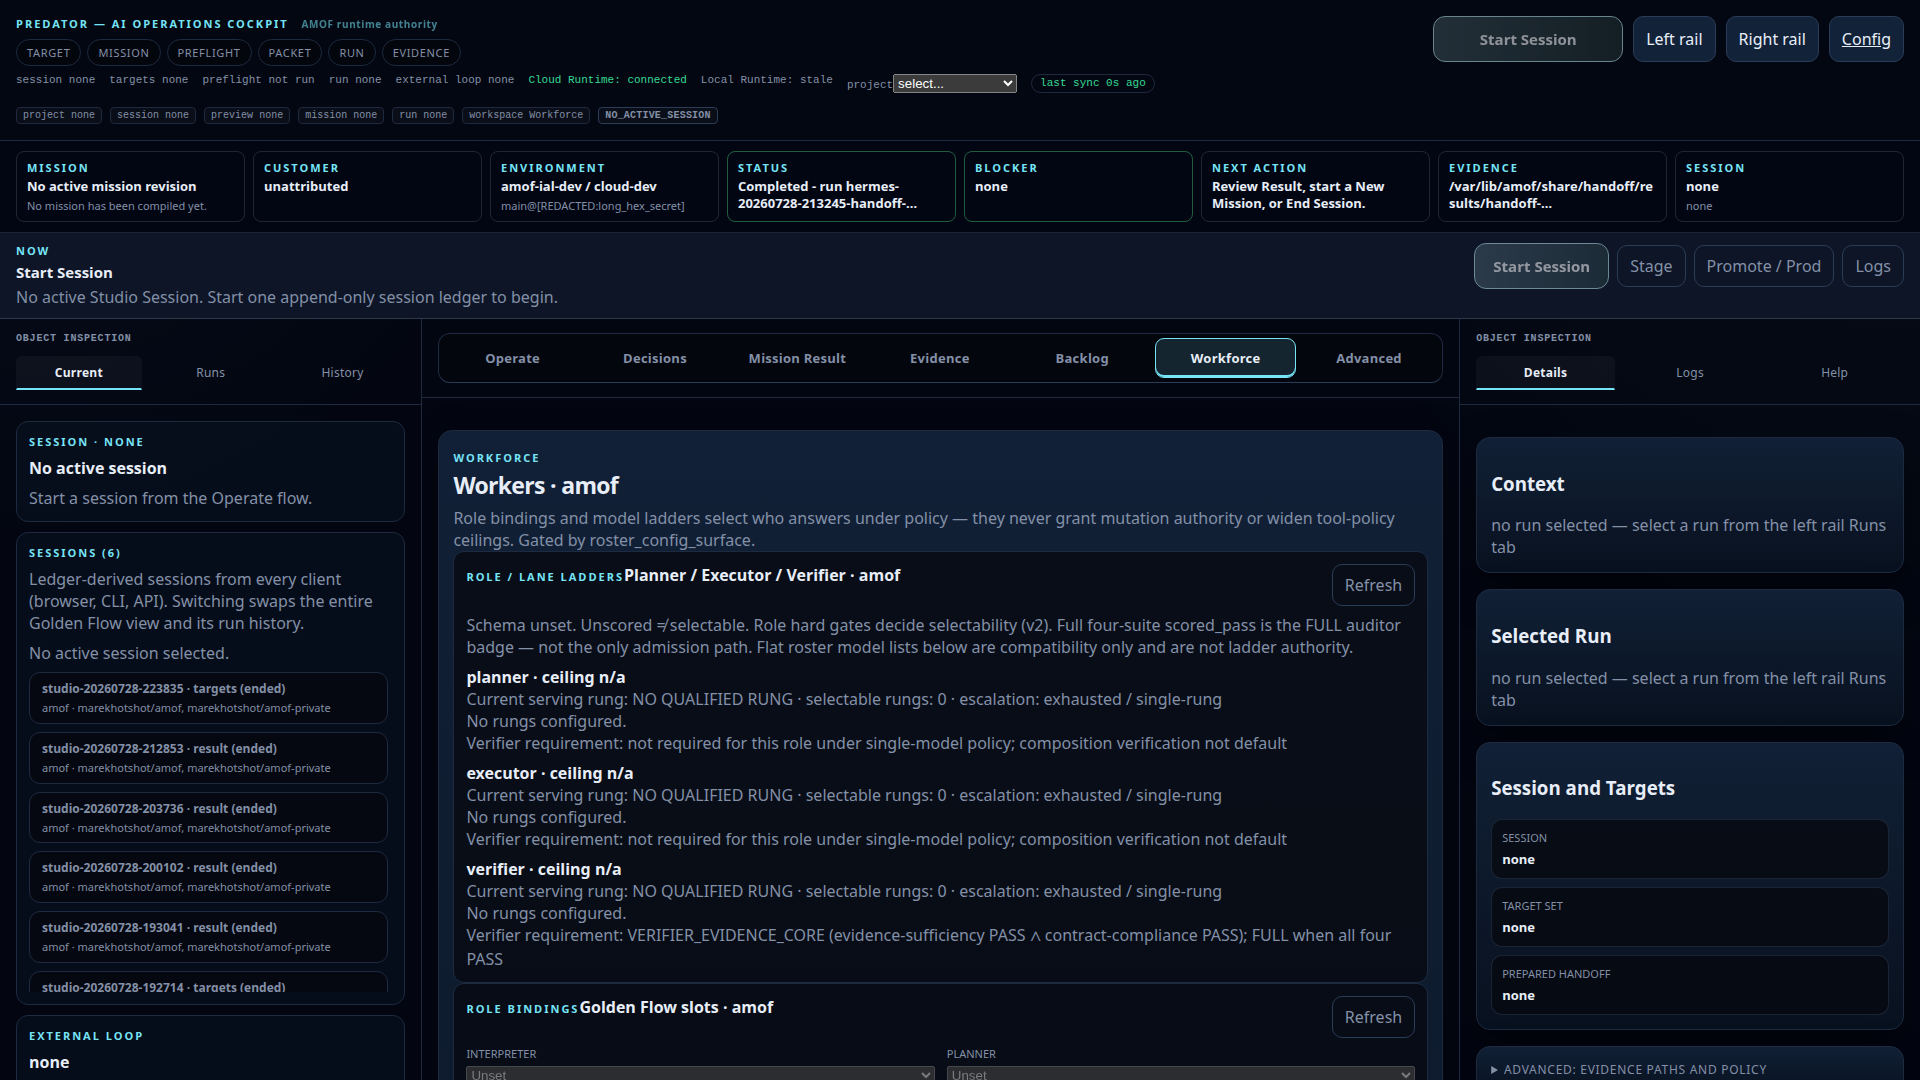Click the EVIDENCE path card
Screen dimensions: 1920x1080
click(x=1551, y=186)
